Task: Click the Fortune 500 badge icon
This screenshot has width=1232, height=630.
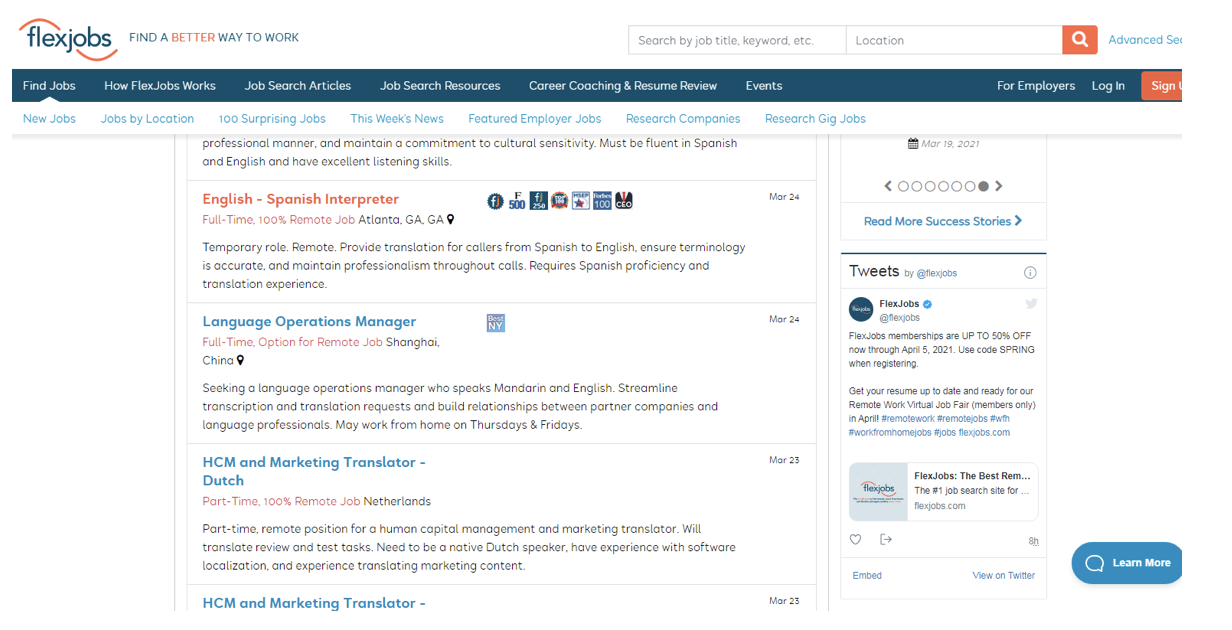Action: [x=517, y=200]
